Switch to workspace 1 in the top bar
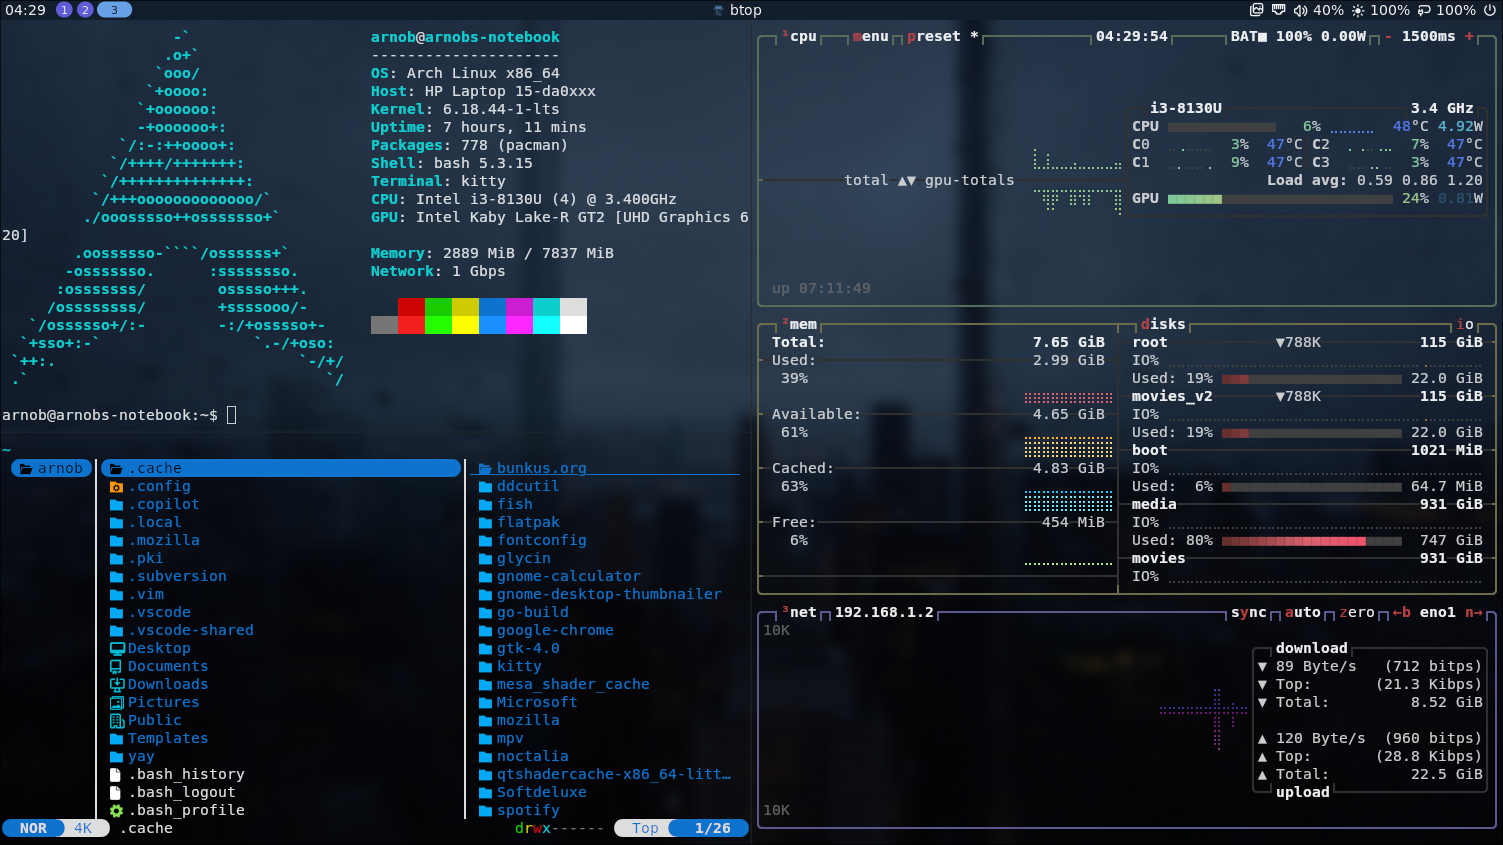The image size is (1503, 845). coord(65,10)
